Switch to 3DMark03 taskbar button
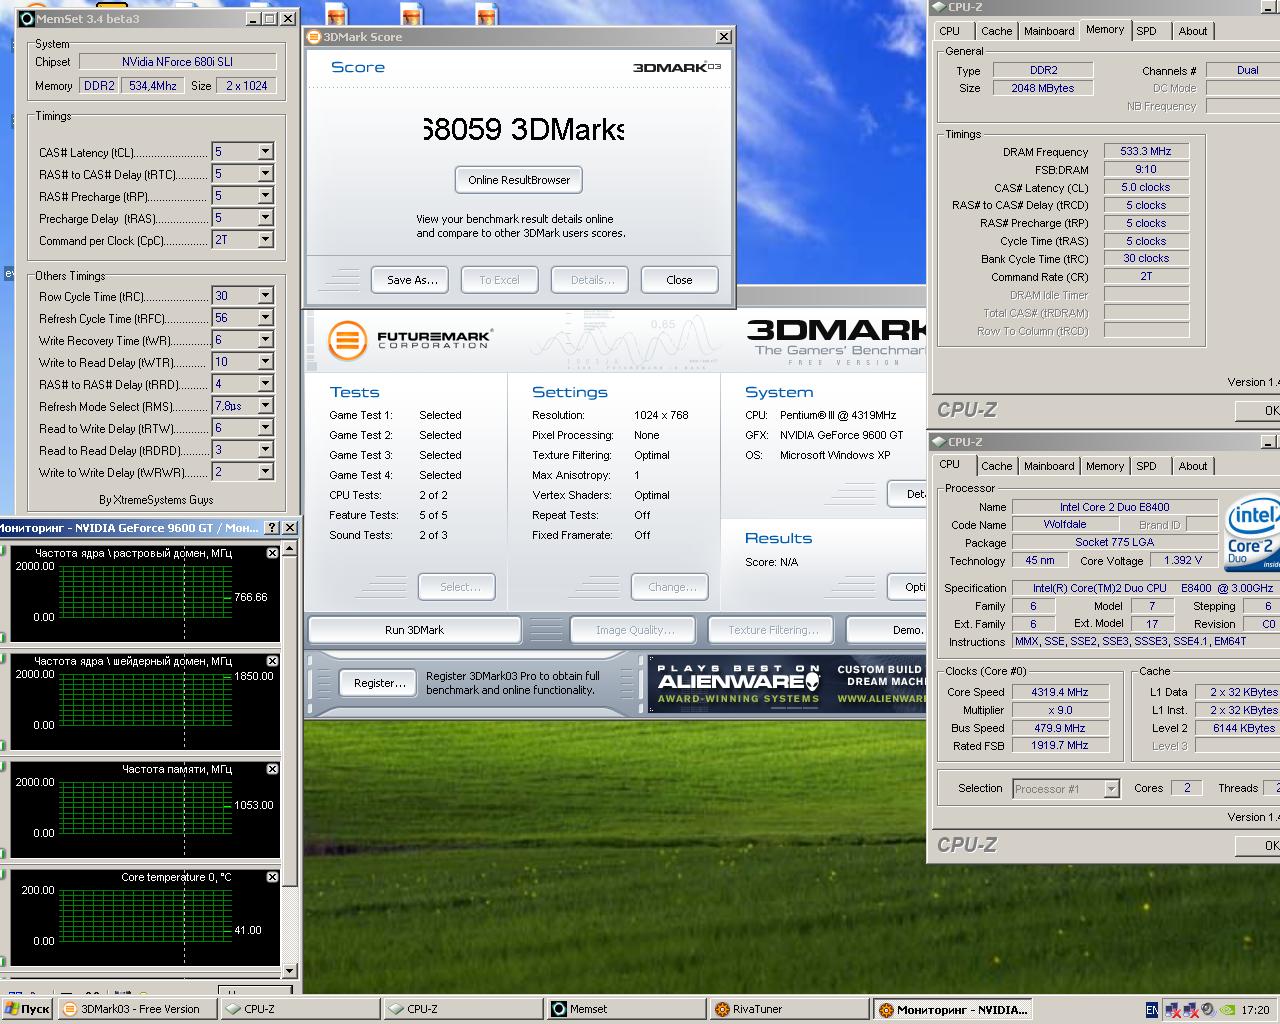Image resolution: width=1280 pixels, height=1024 pixels. point(138,1009)
